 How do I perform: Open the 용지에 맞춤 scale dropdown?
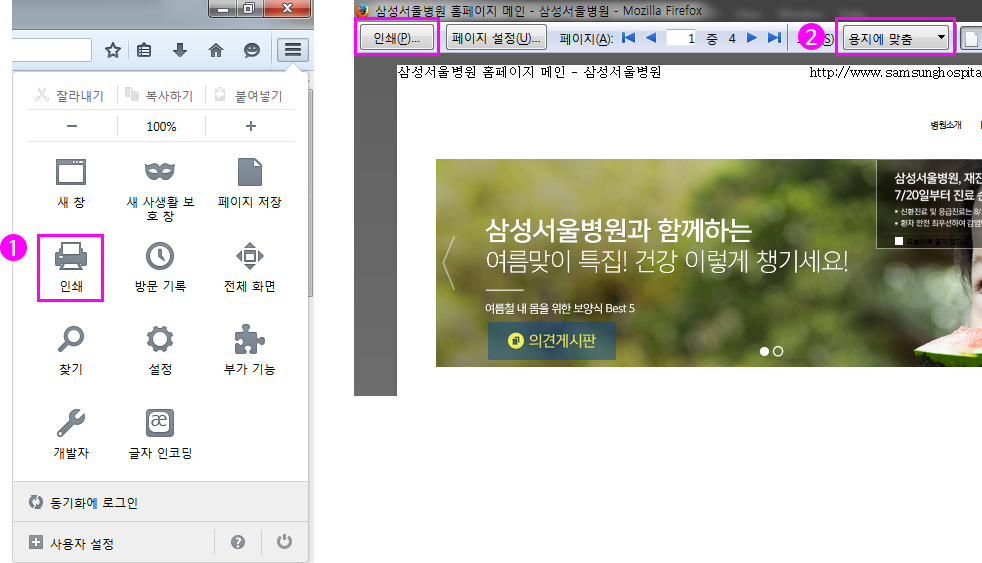coord(896,38)
